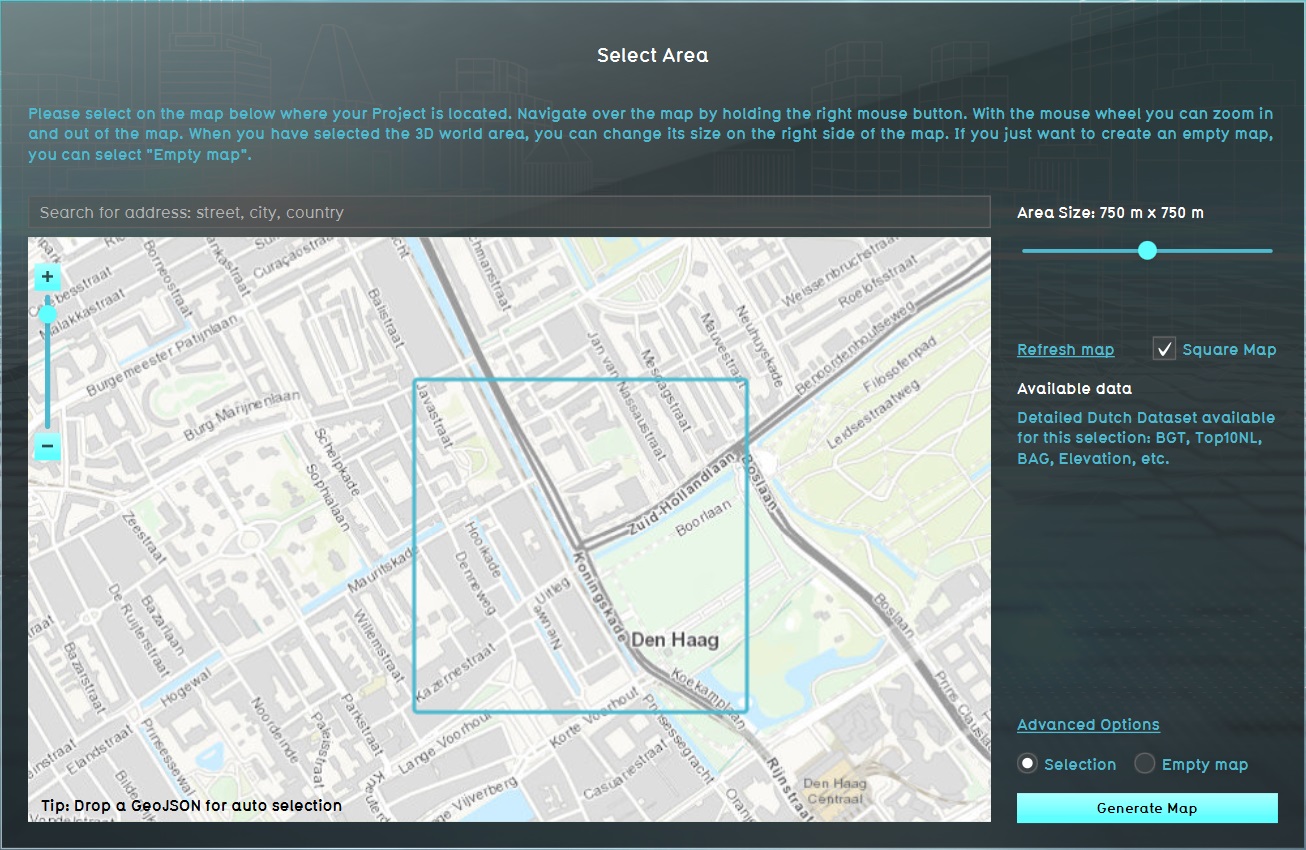Image resolution: width=1306 pixels, height=850 pixels.
Task: Click the Generate Map button
Action: [x=1147, y=808]
